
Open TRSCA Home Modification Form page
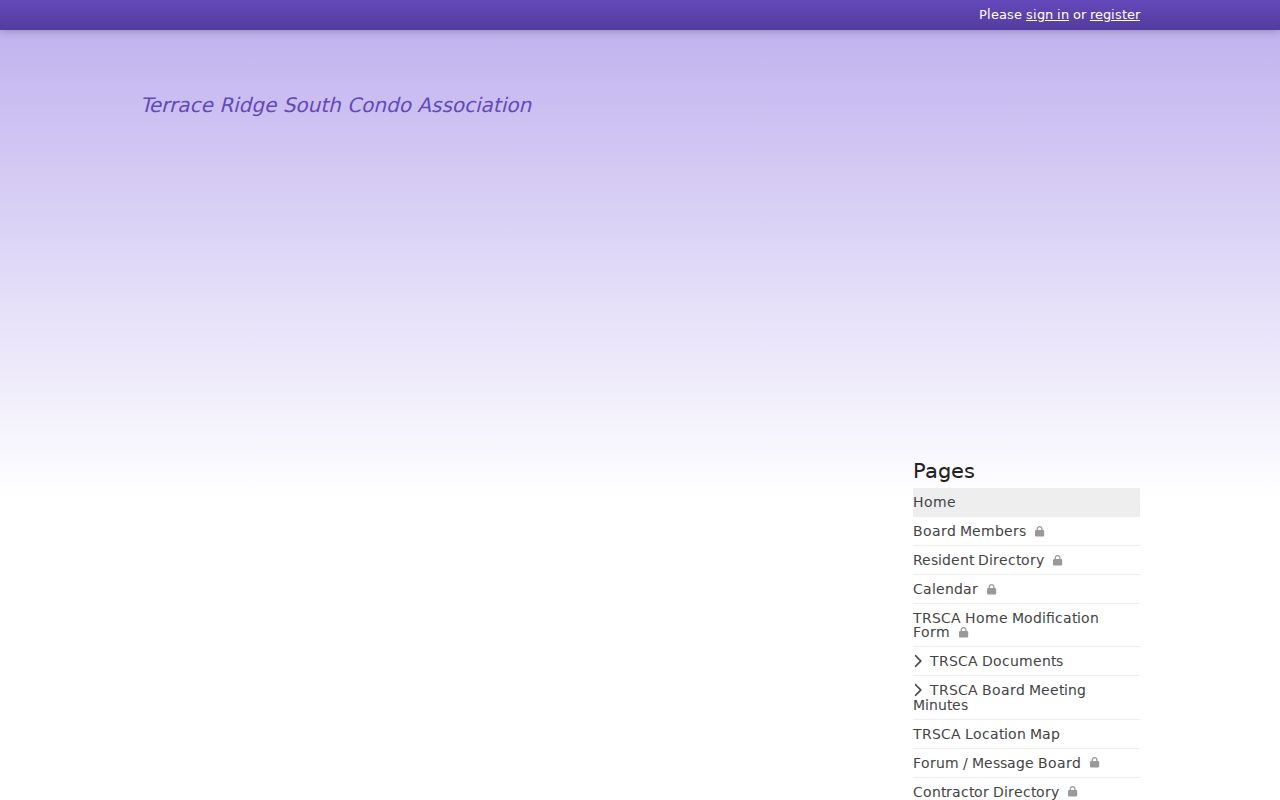(1005, 625)
